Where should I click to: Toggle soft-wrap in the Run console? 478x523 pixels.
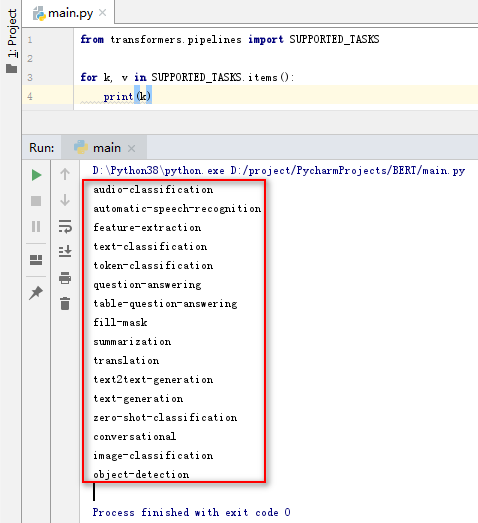click(65, 226)
